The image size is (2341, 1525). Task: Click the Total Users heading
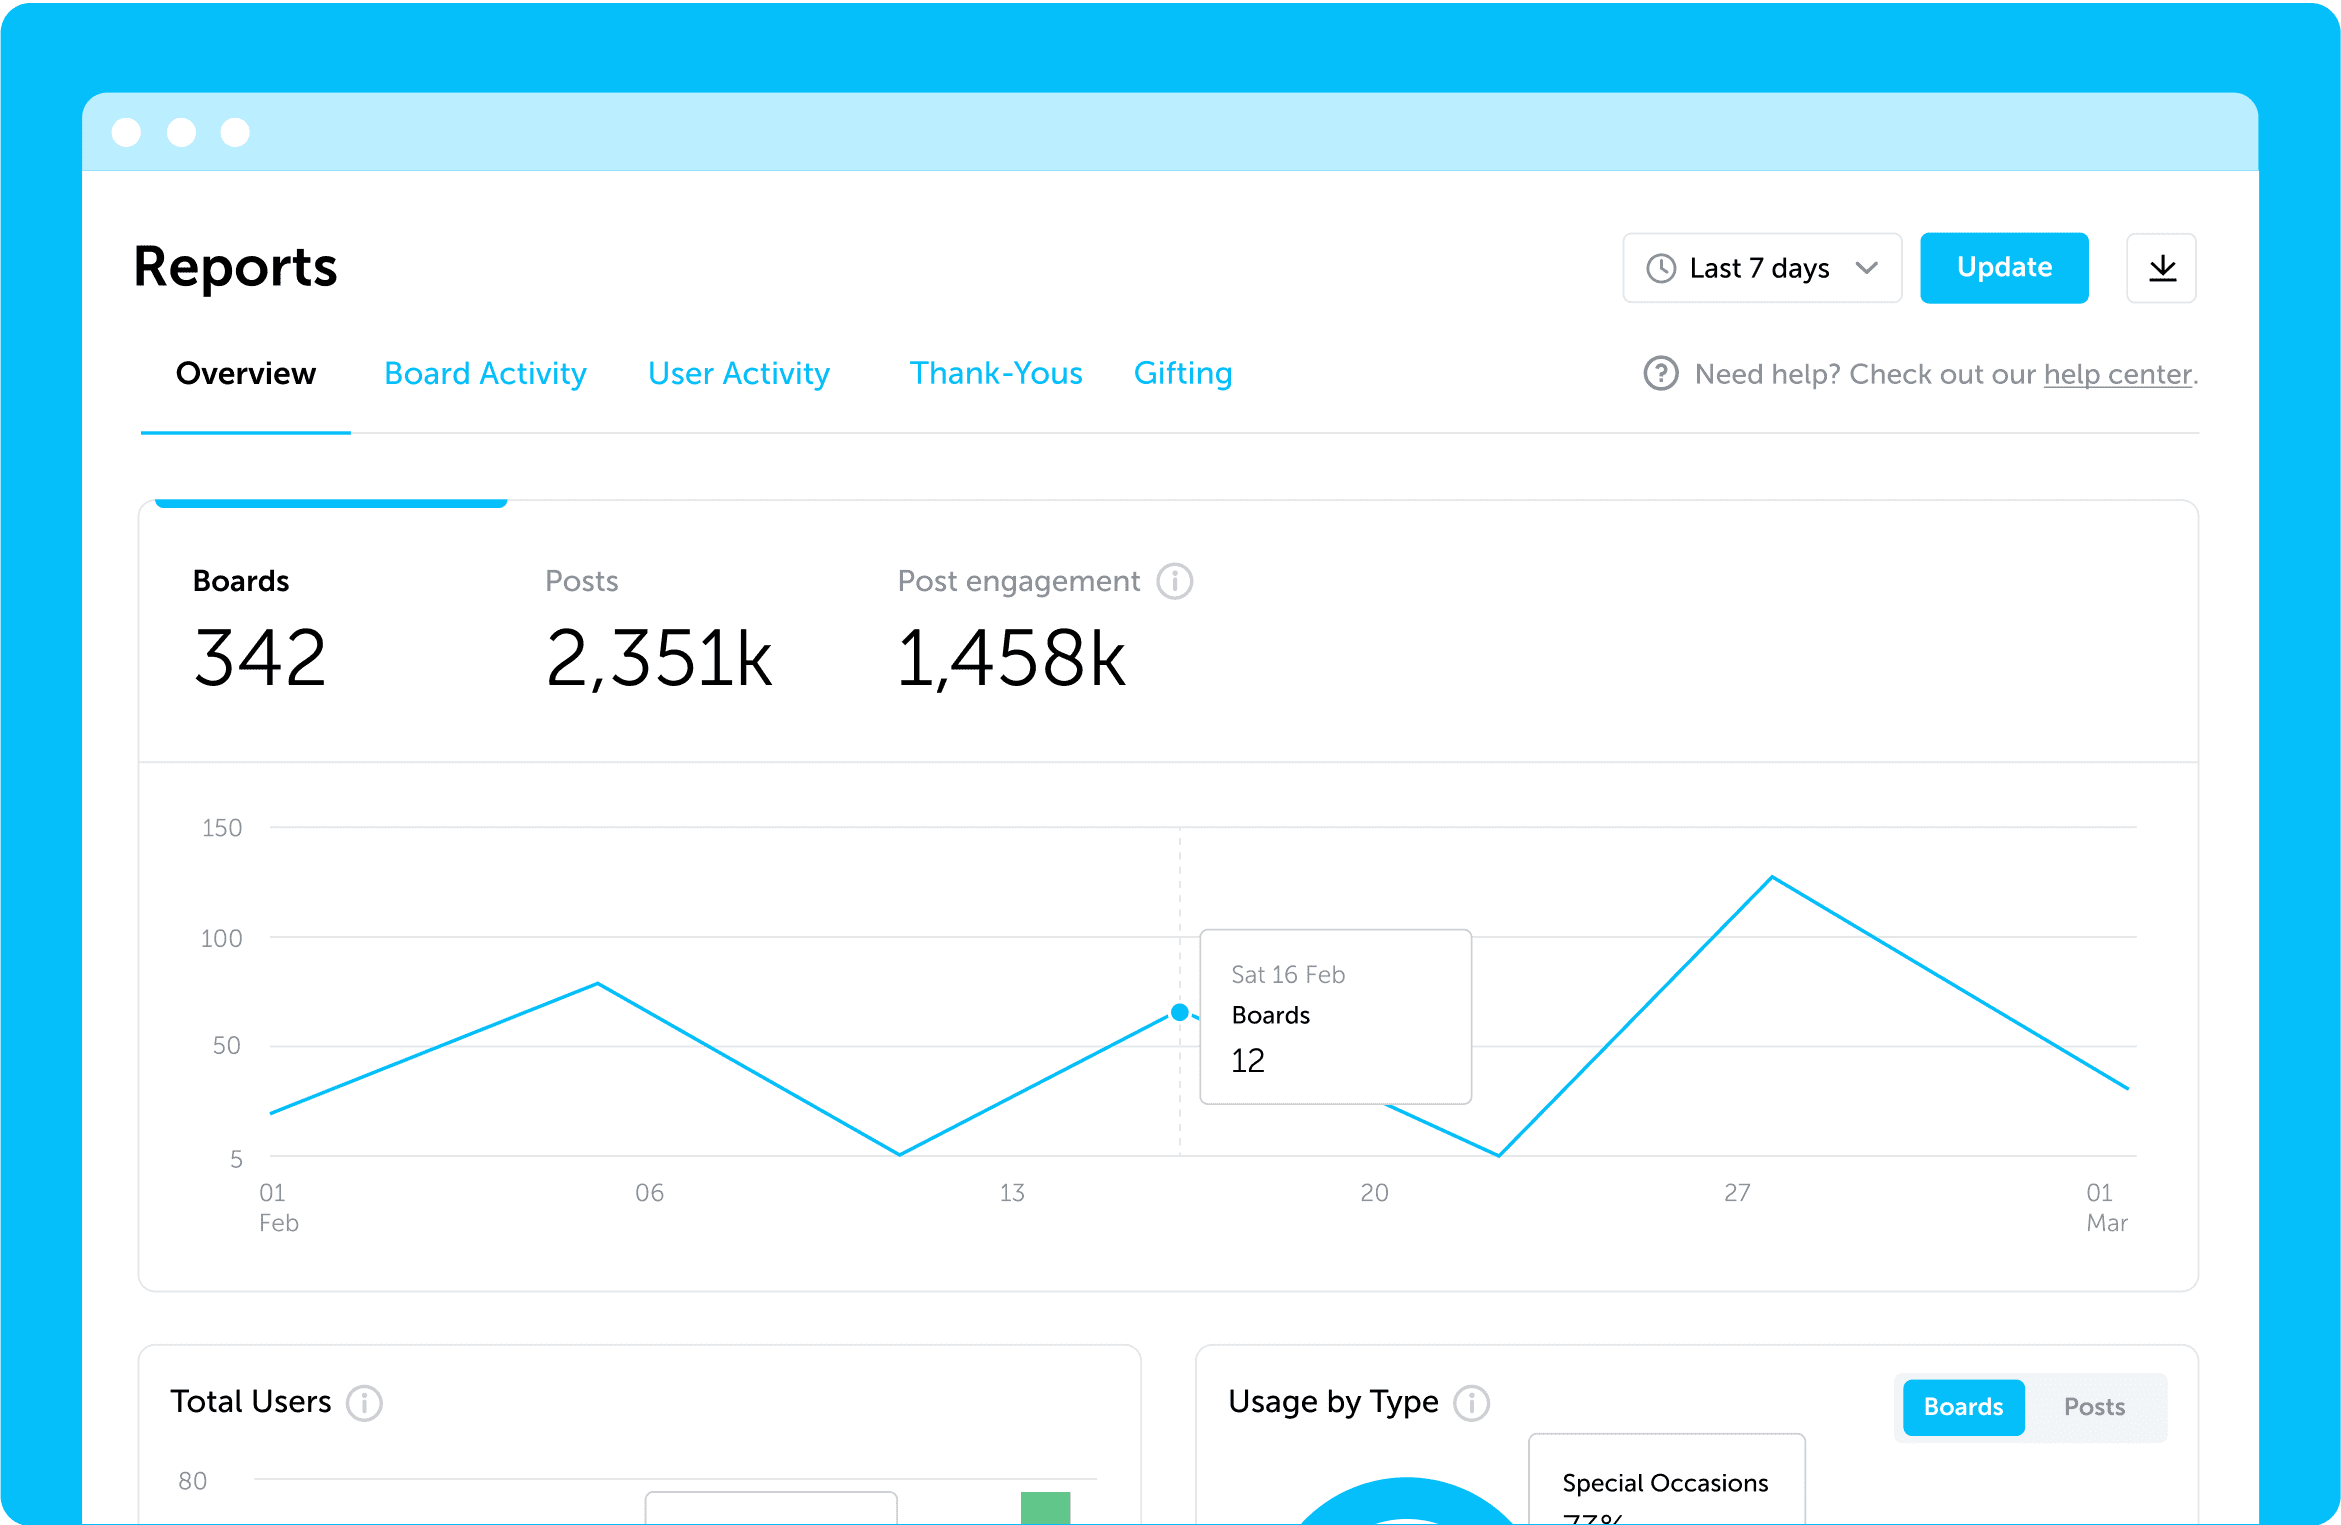pyautogui.click(x=251, y=1402)
